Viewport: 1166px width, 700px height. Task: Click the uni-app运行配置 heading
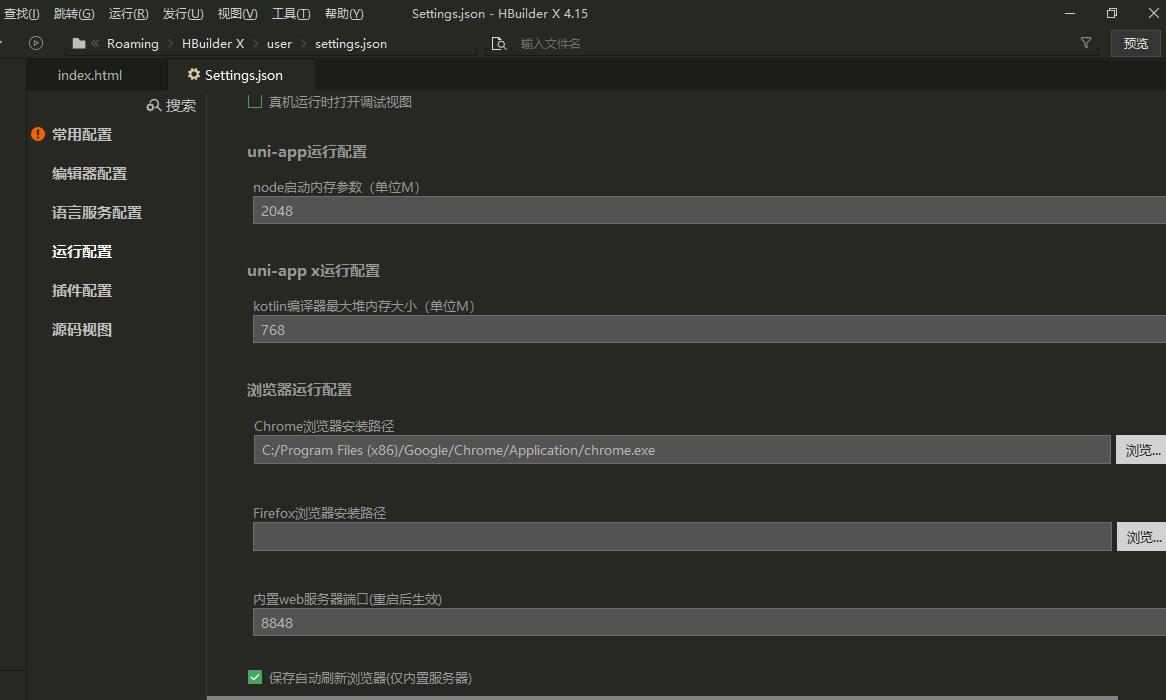point(307,152)
